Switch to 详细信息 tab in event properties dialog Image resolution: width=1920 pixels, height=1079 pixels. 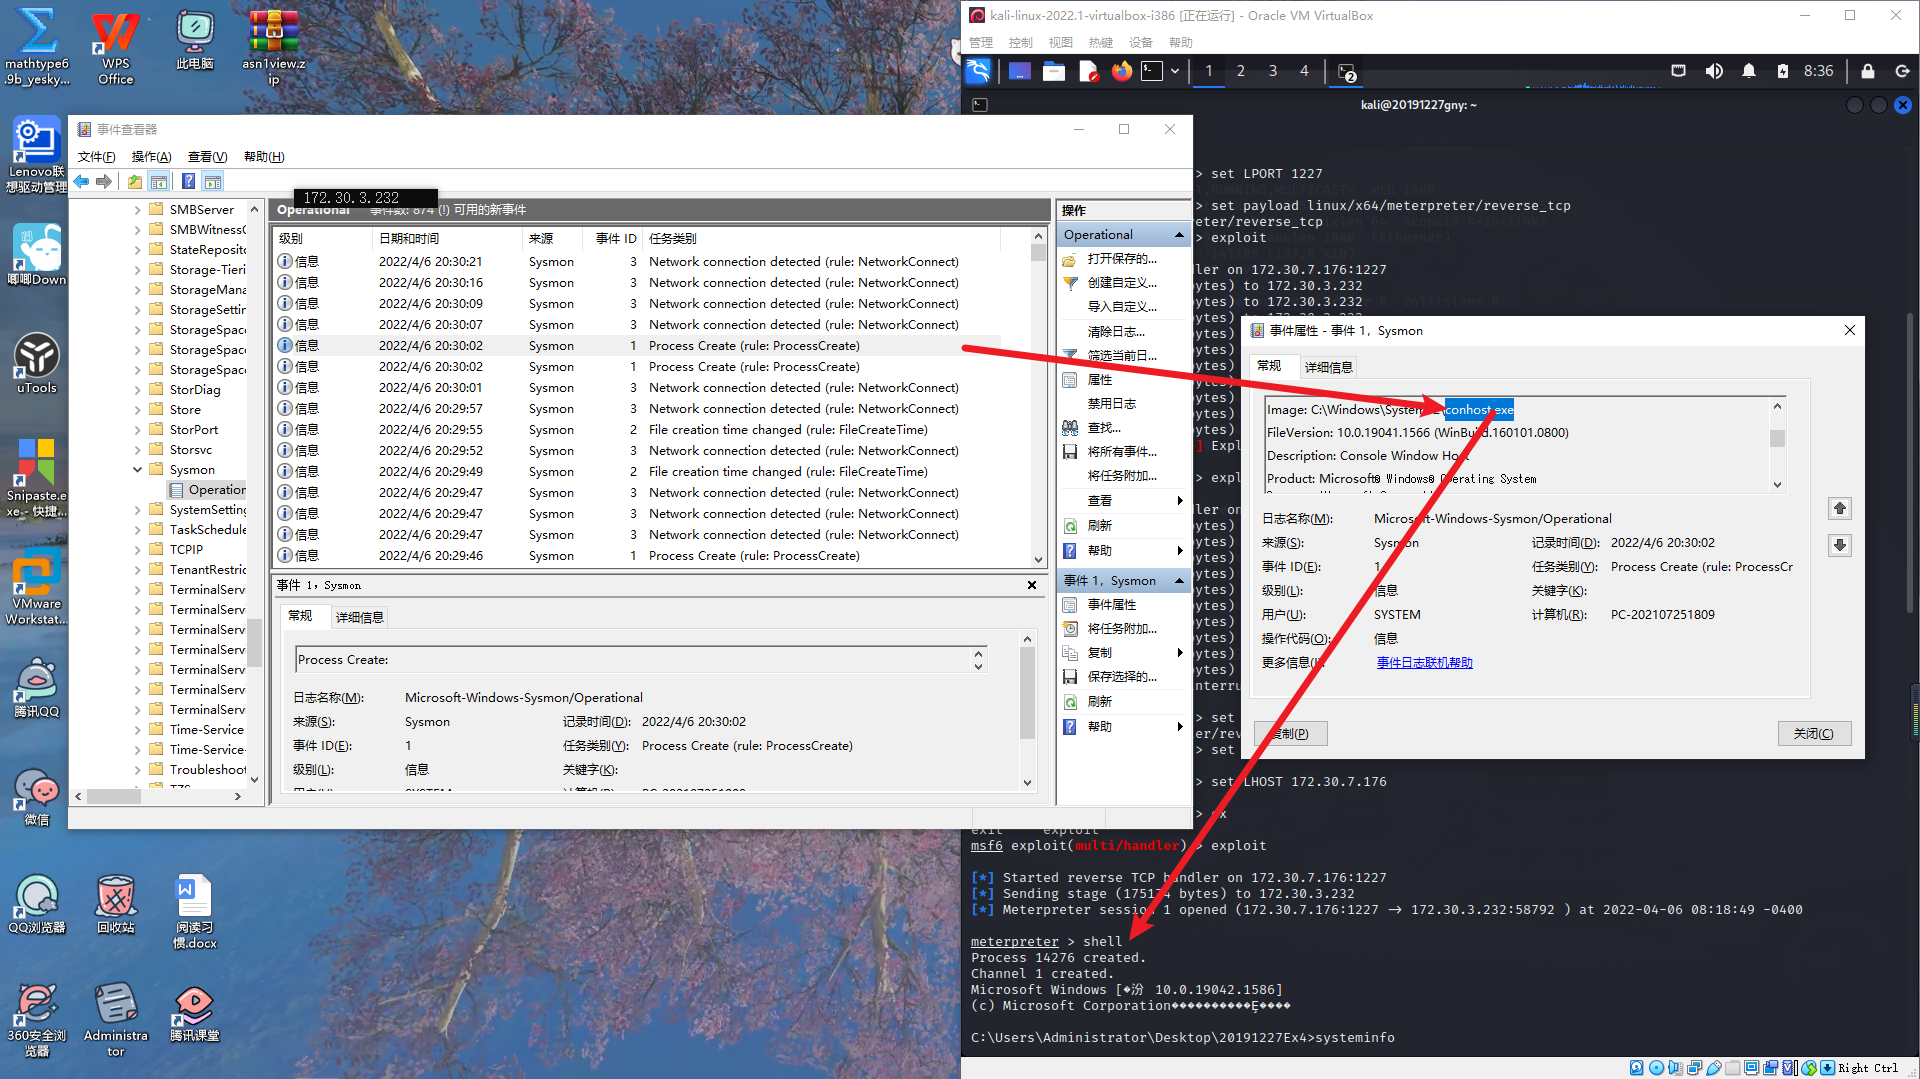[x=1329, y=367]
